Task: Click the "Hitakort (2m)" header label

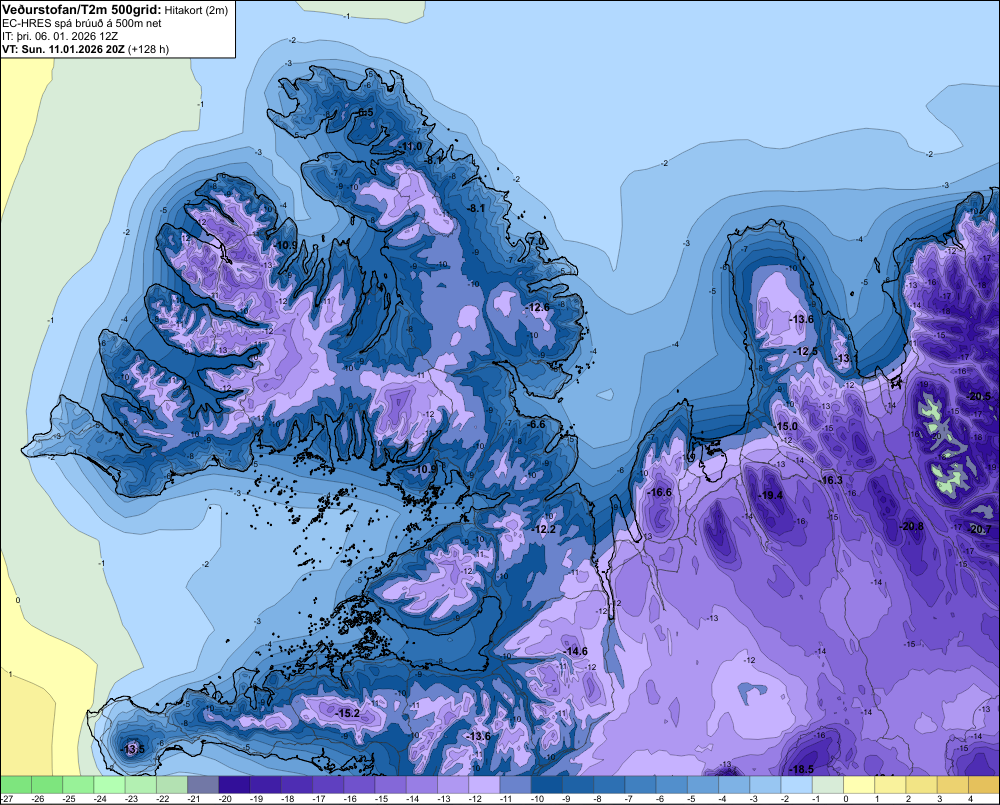Action: pos(196,10)
